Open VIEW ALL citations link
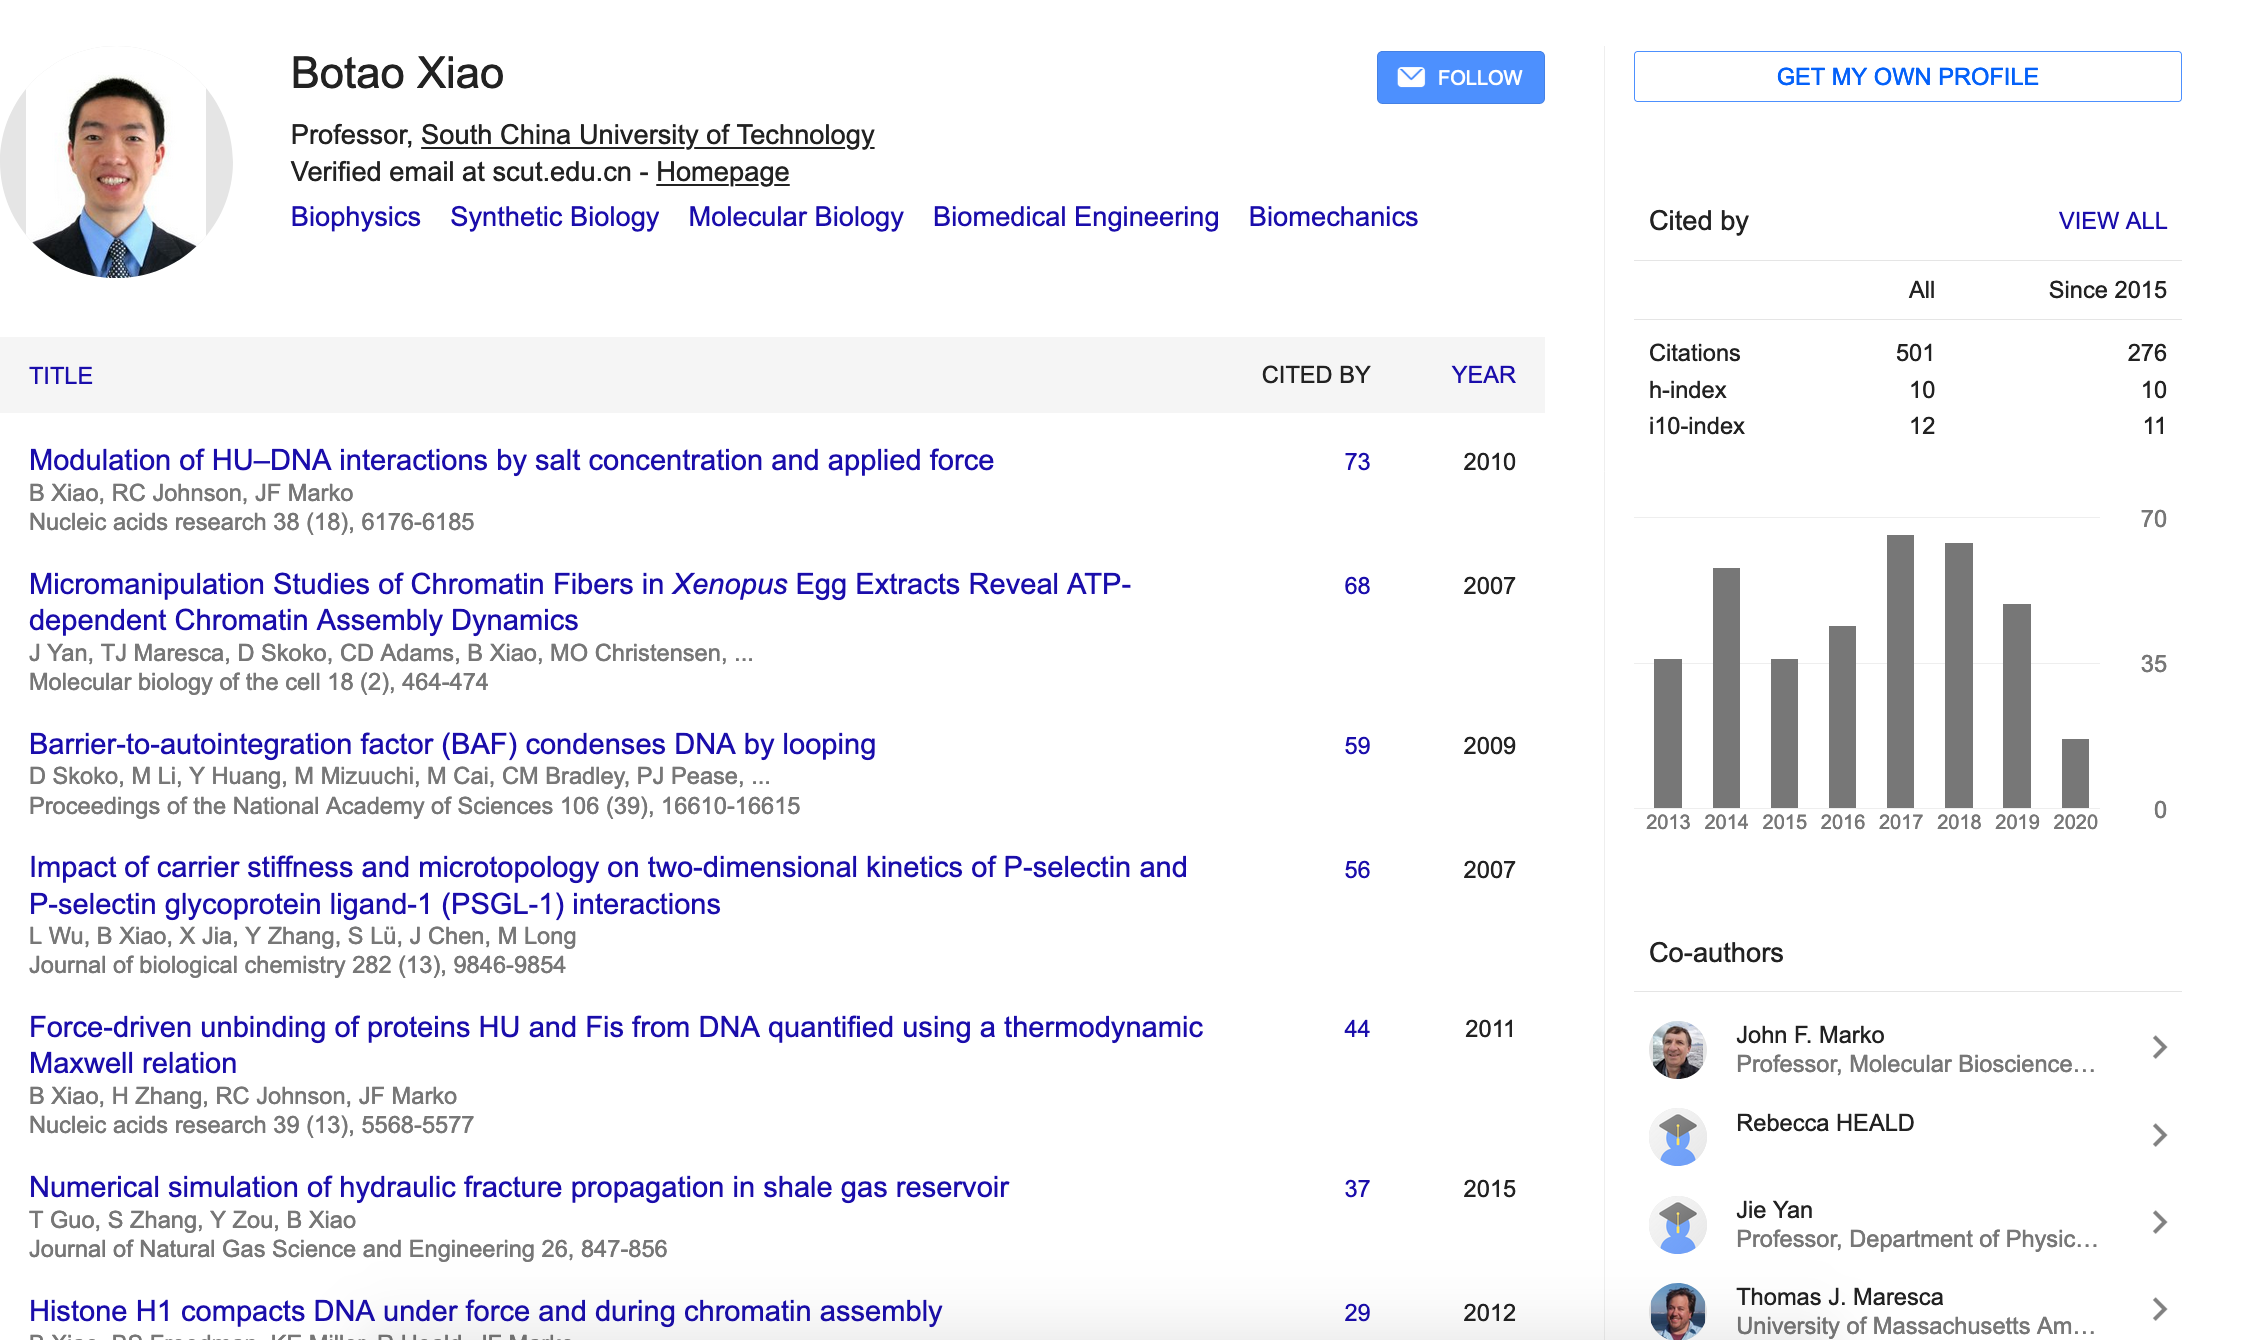Image resolution: width=2264 pixels, height=1340 pixels. point(2112,221)
